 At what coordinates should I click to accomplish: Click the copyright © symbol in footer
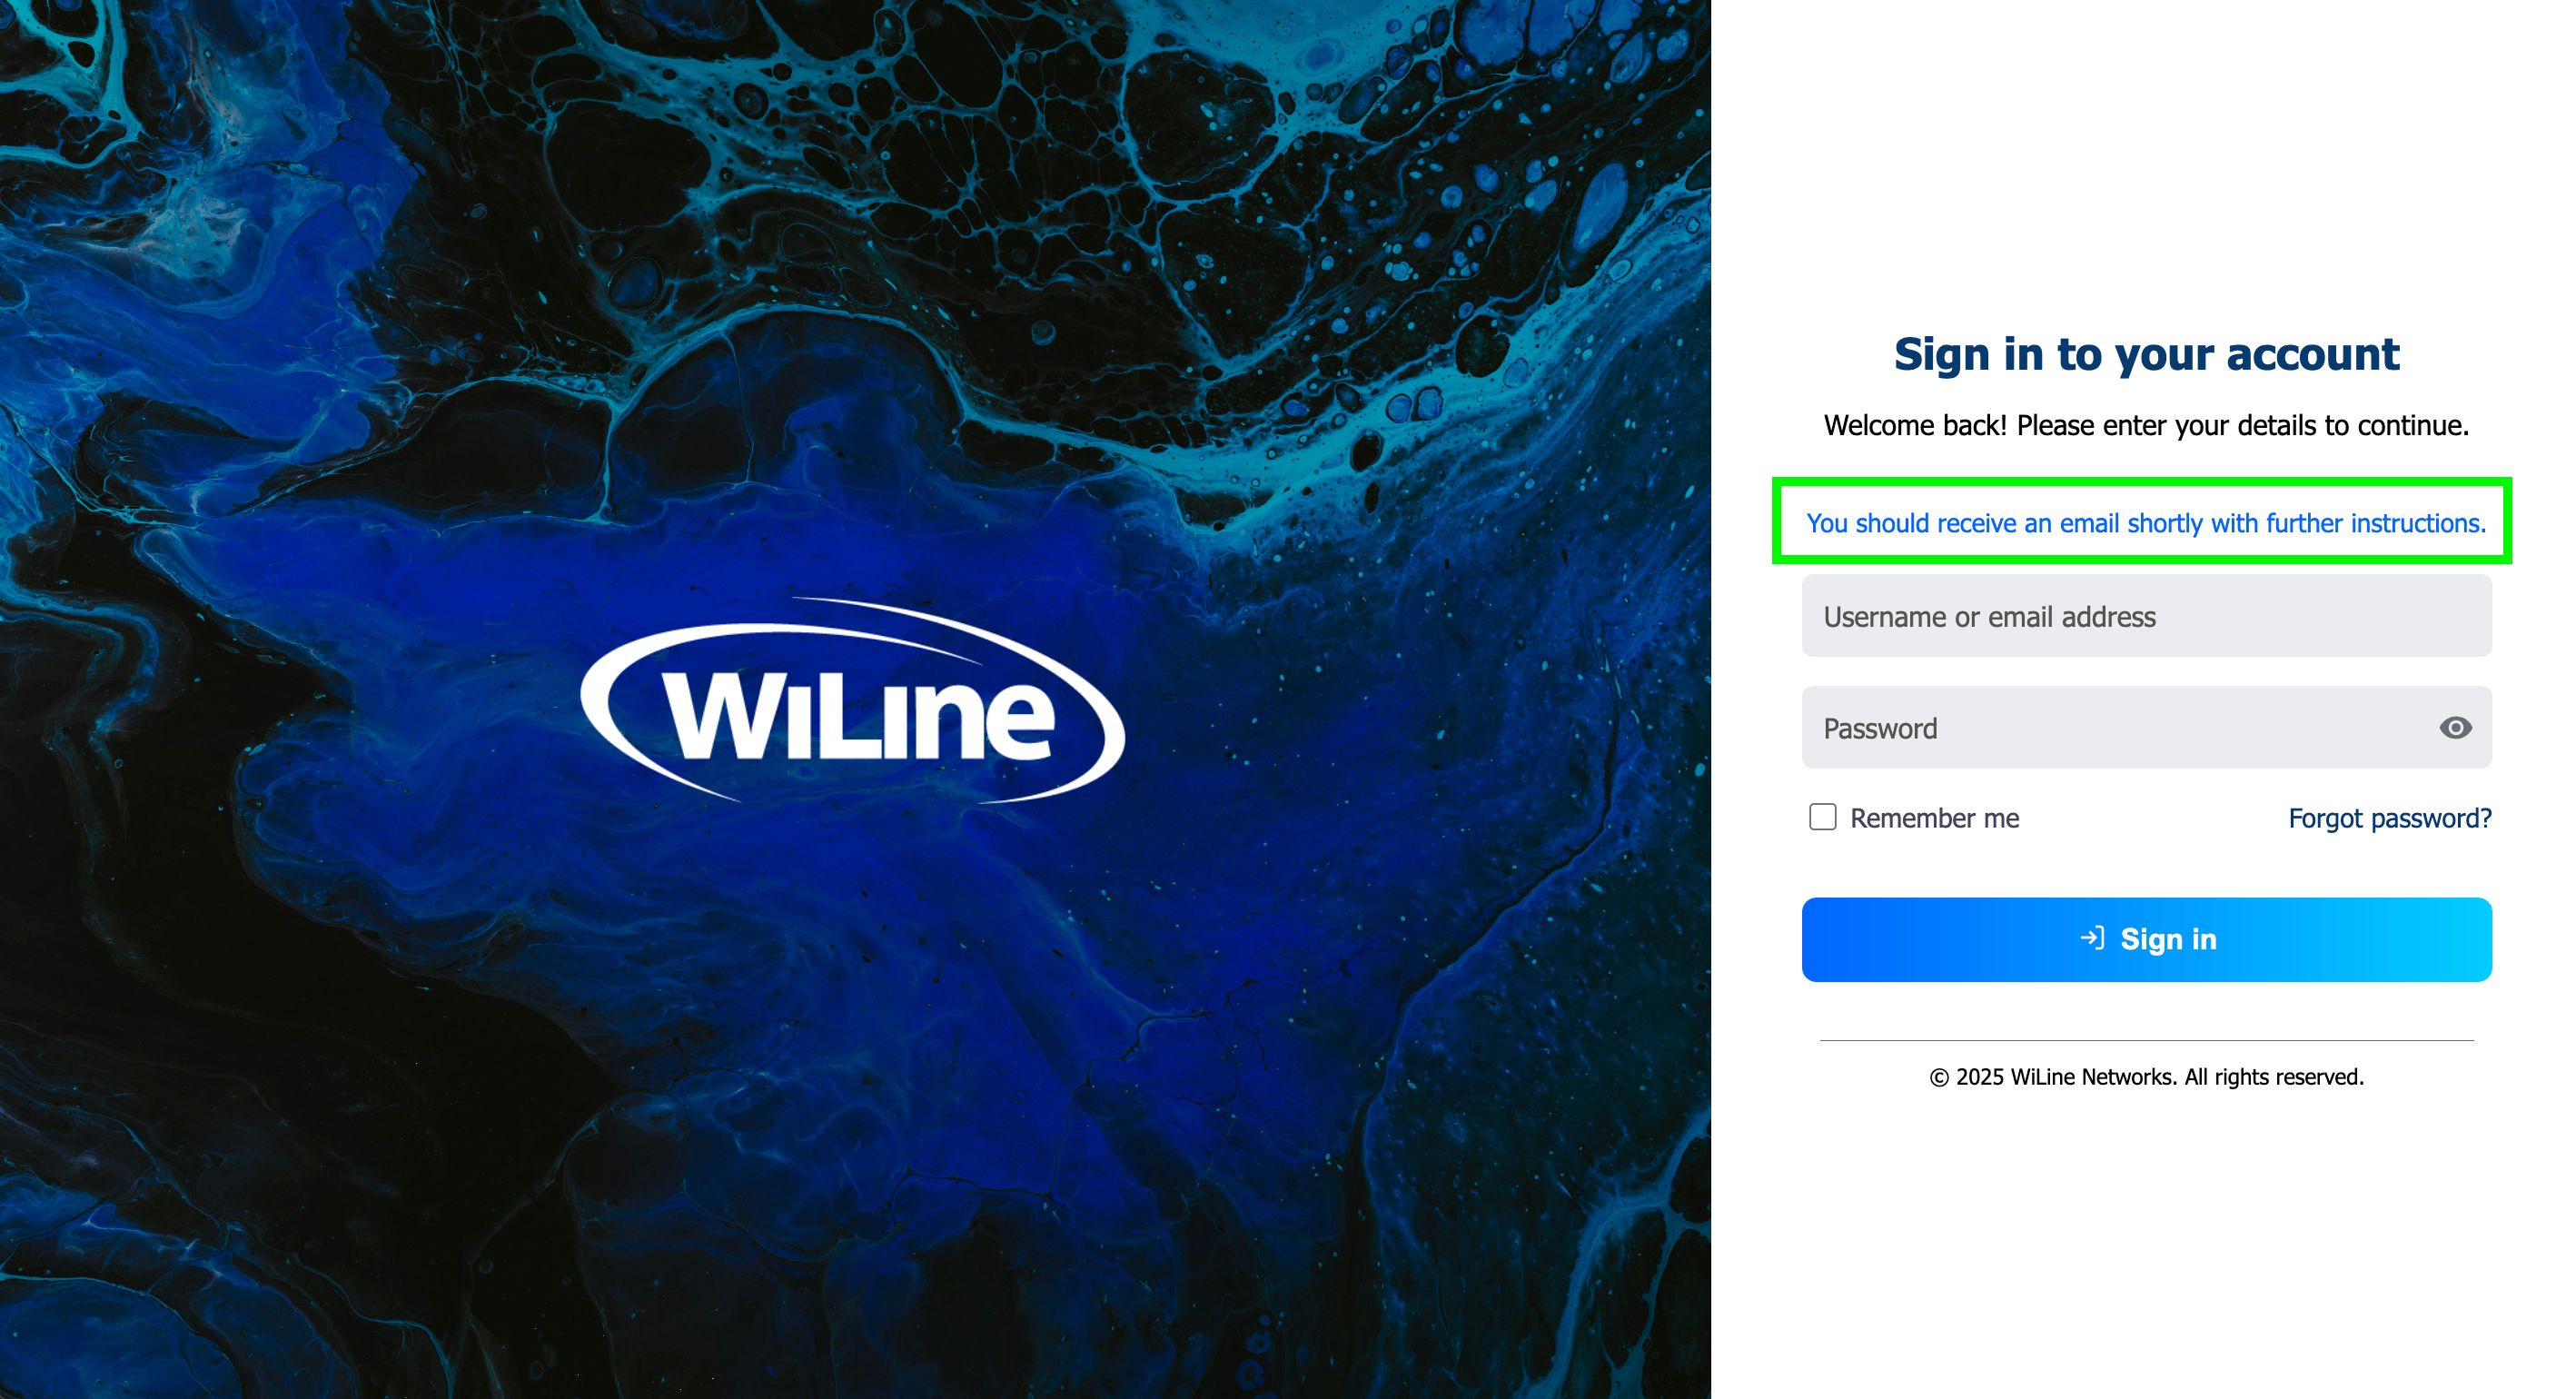(x=1938, y=1078)
